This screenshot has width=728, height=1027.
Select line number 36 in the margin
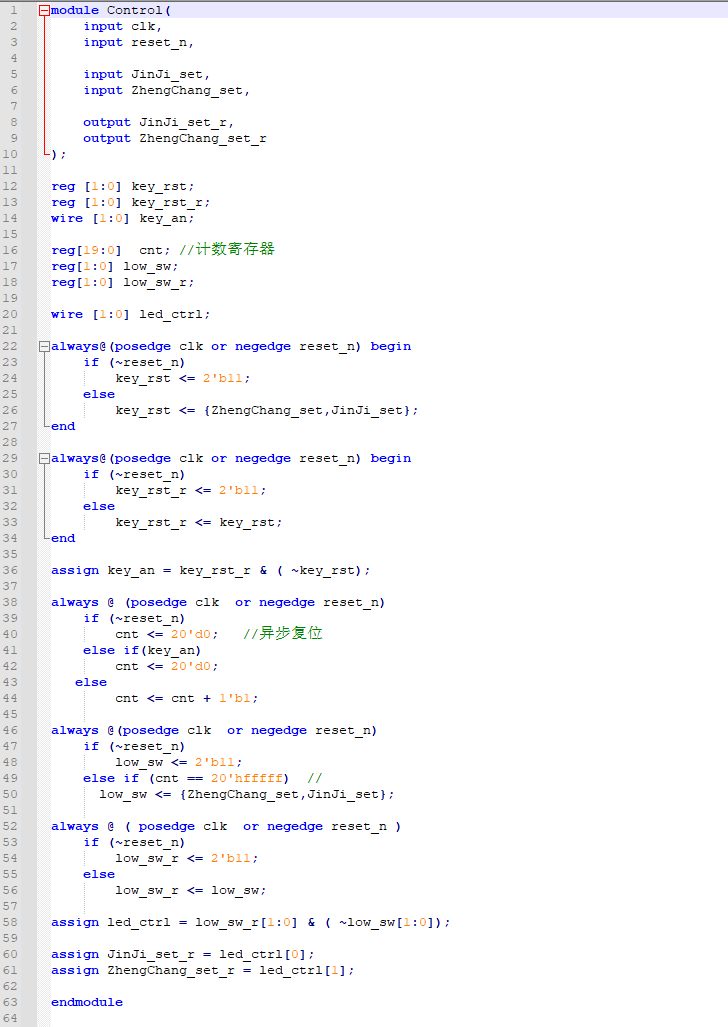(10, 570)
